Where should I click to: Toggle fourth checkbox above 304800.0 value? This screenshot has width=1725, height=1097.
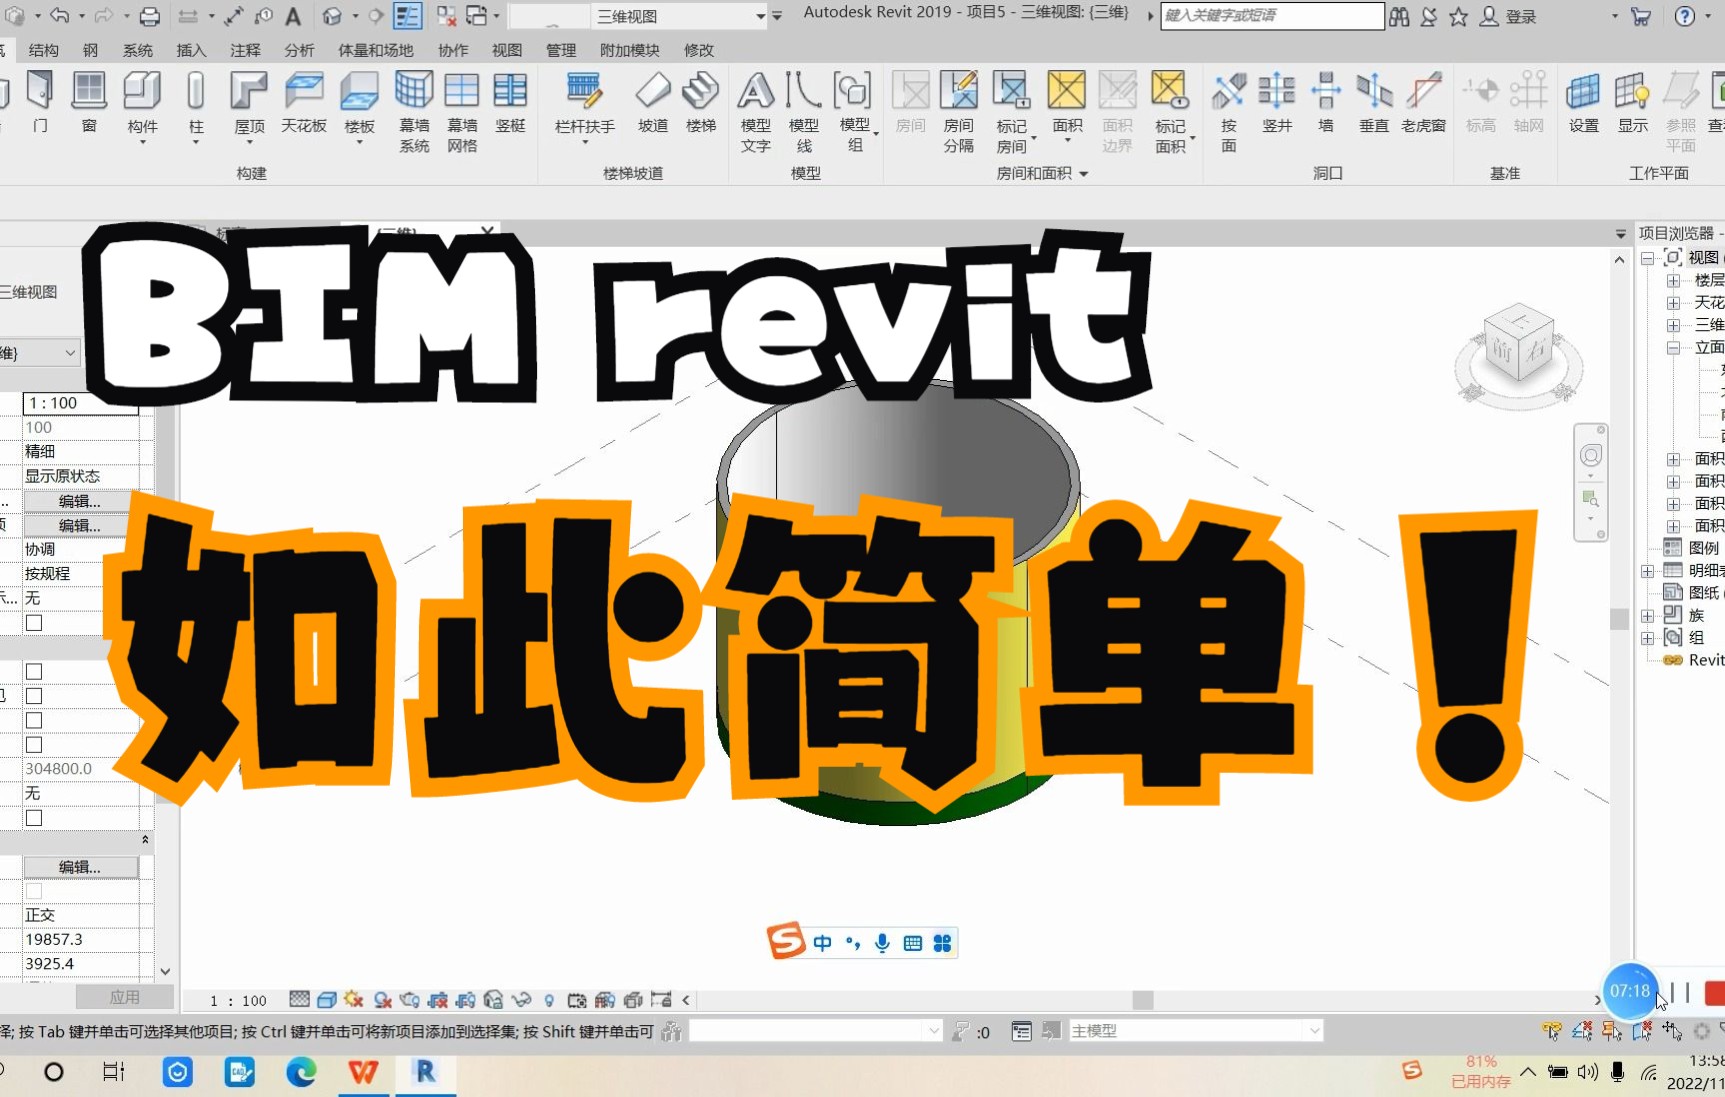[x=34, y=745]
